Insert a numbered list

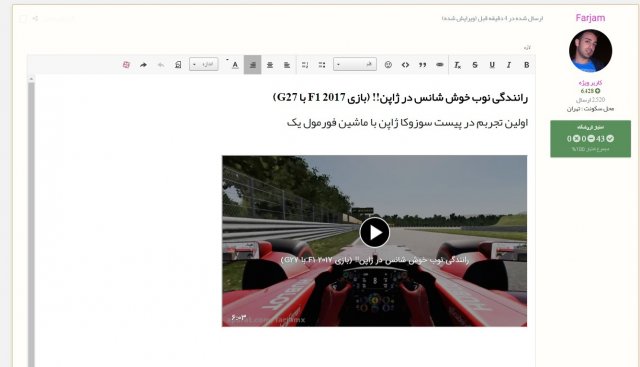pos(305,65)
